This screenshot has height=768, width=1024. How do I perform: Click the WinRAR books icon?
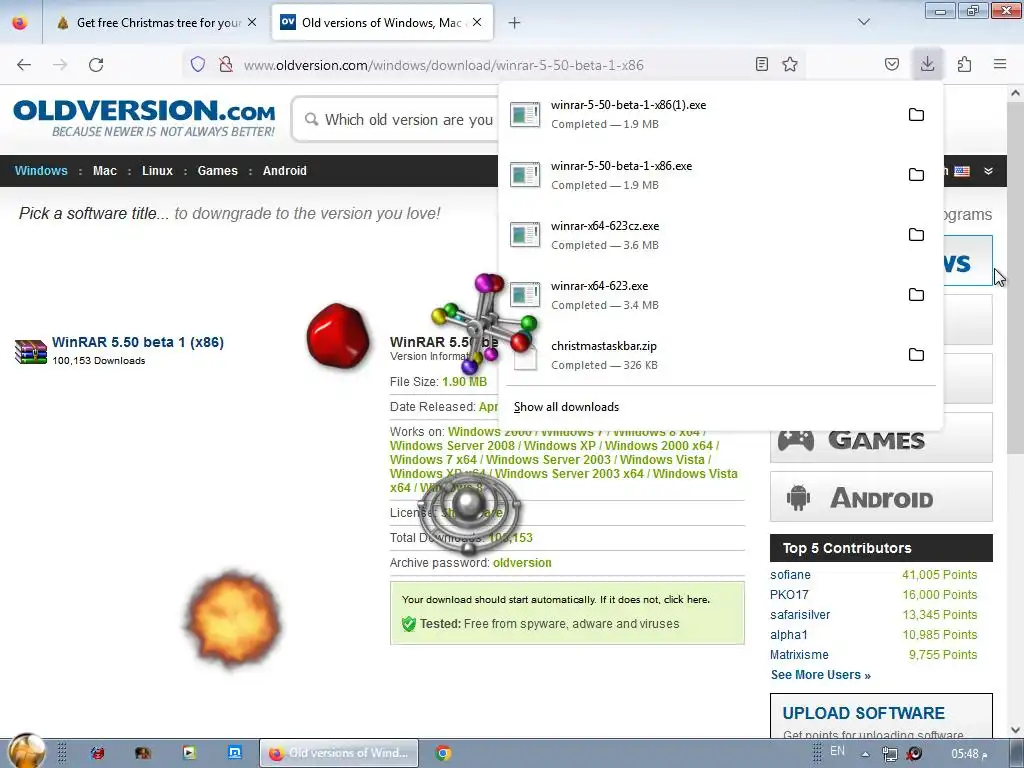click(31, 351)
